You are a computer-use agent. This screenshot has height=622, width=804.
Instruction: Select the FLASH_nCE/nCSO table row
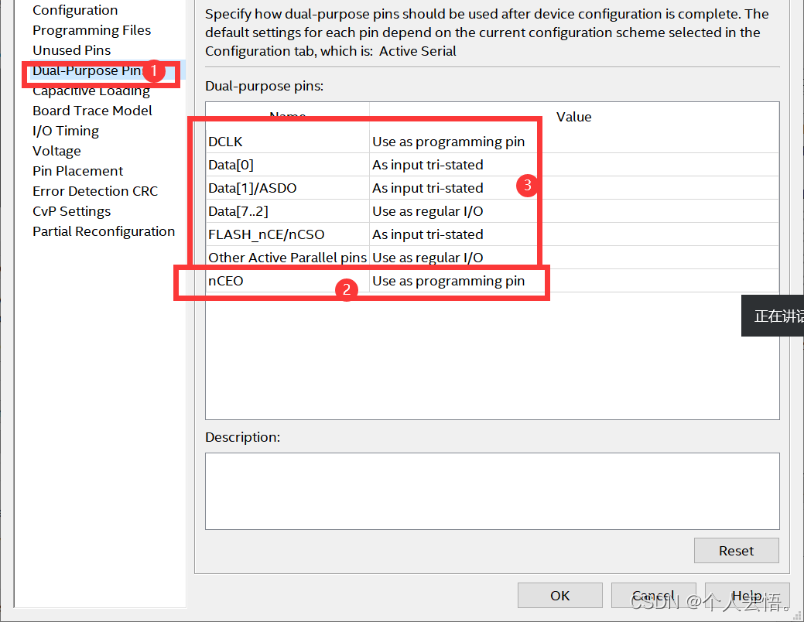(286, 234)
